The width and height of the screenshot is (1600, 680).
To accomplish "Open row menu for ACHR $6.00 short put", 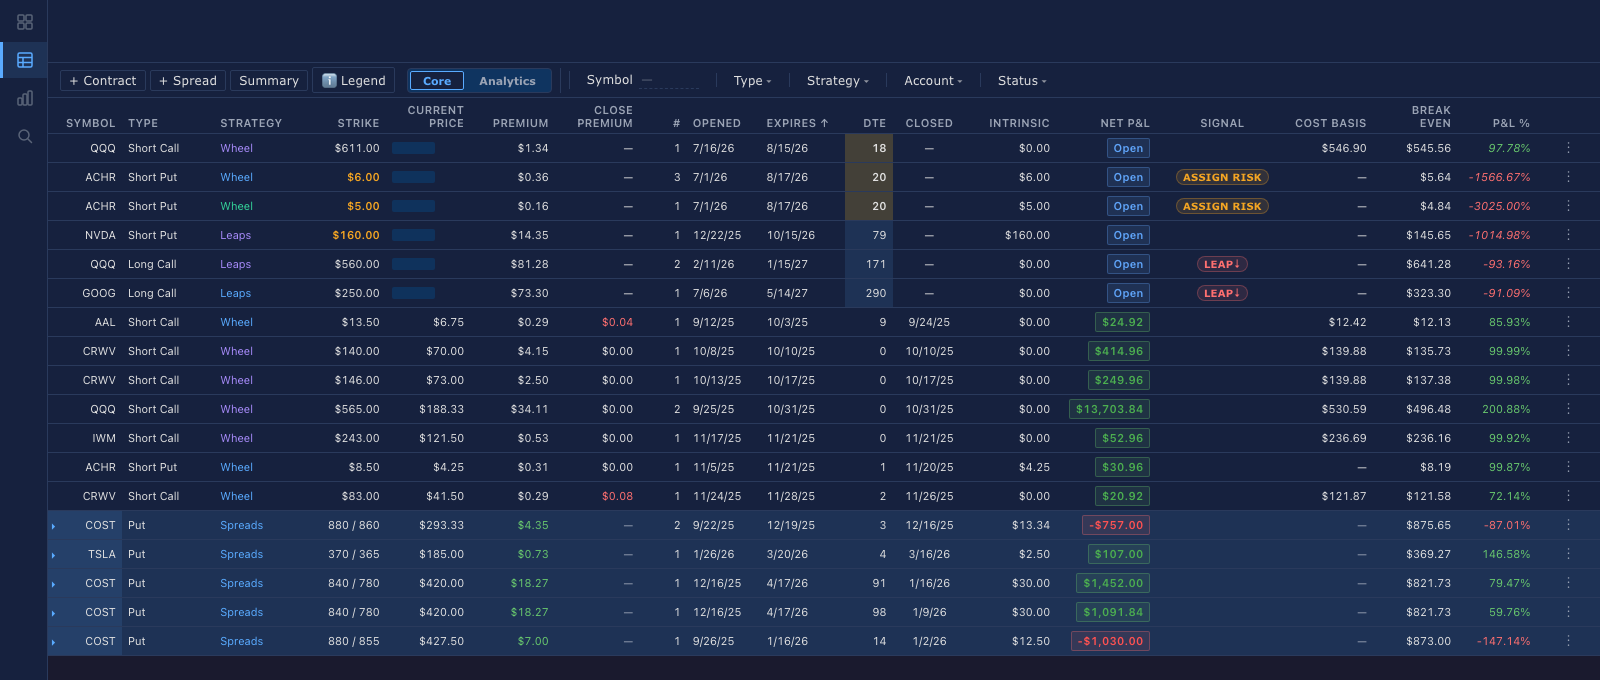I will tap(1568, 177).
